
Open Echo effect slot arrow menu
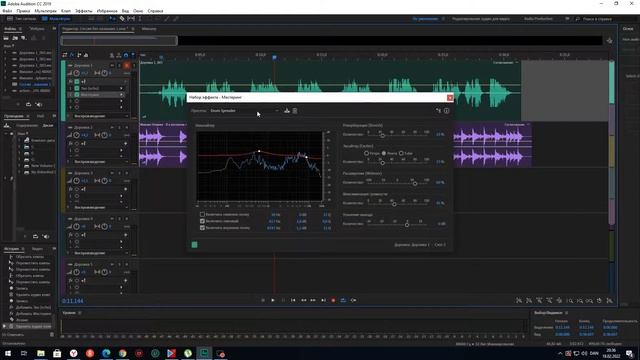point(121,88)
